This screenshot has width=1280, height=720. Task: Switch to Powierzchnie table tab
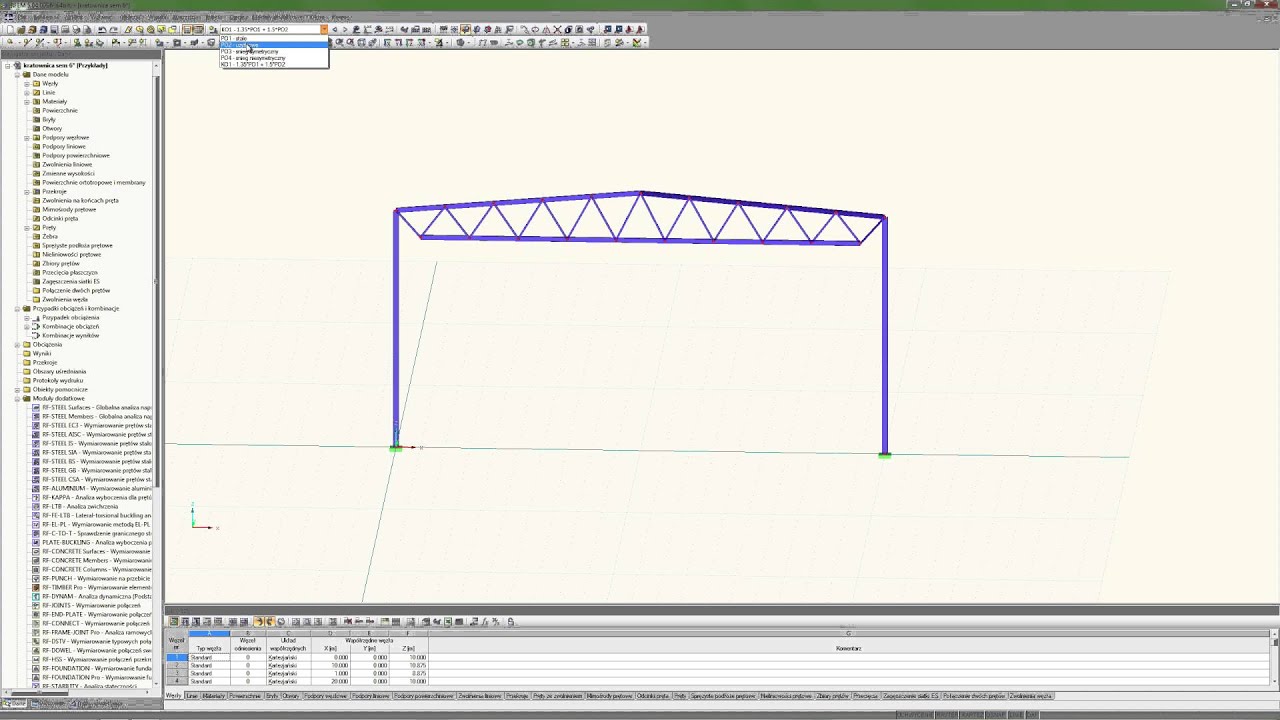pos(246,695)
